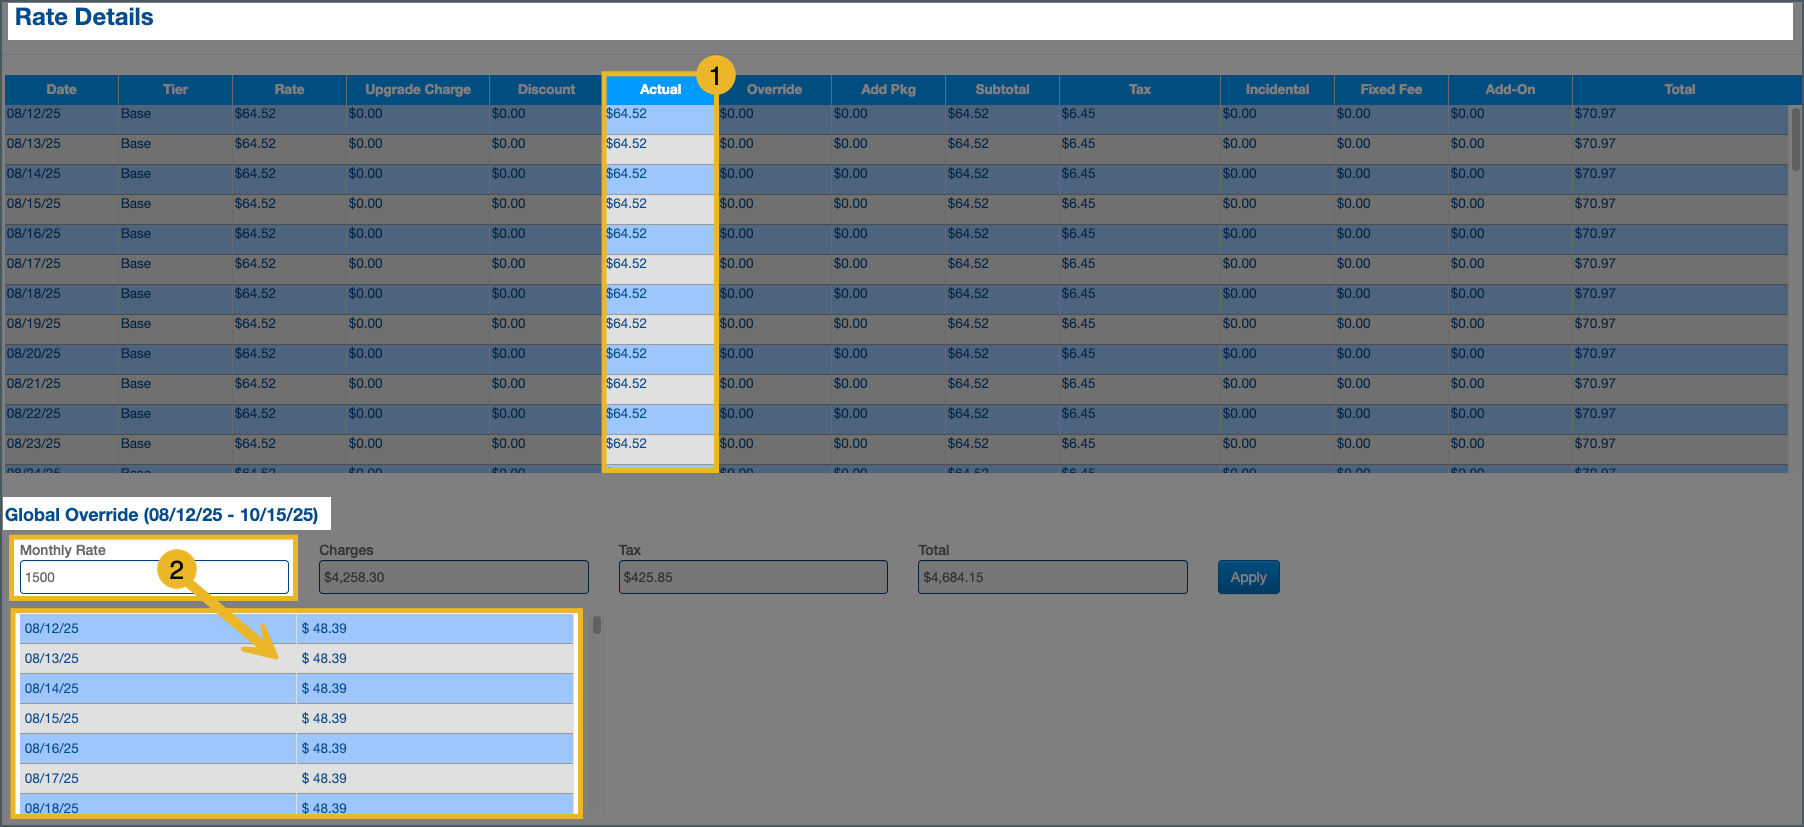Click the Fixed Fee column header
1804x827 pixels.
pos(1390,89)
